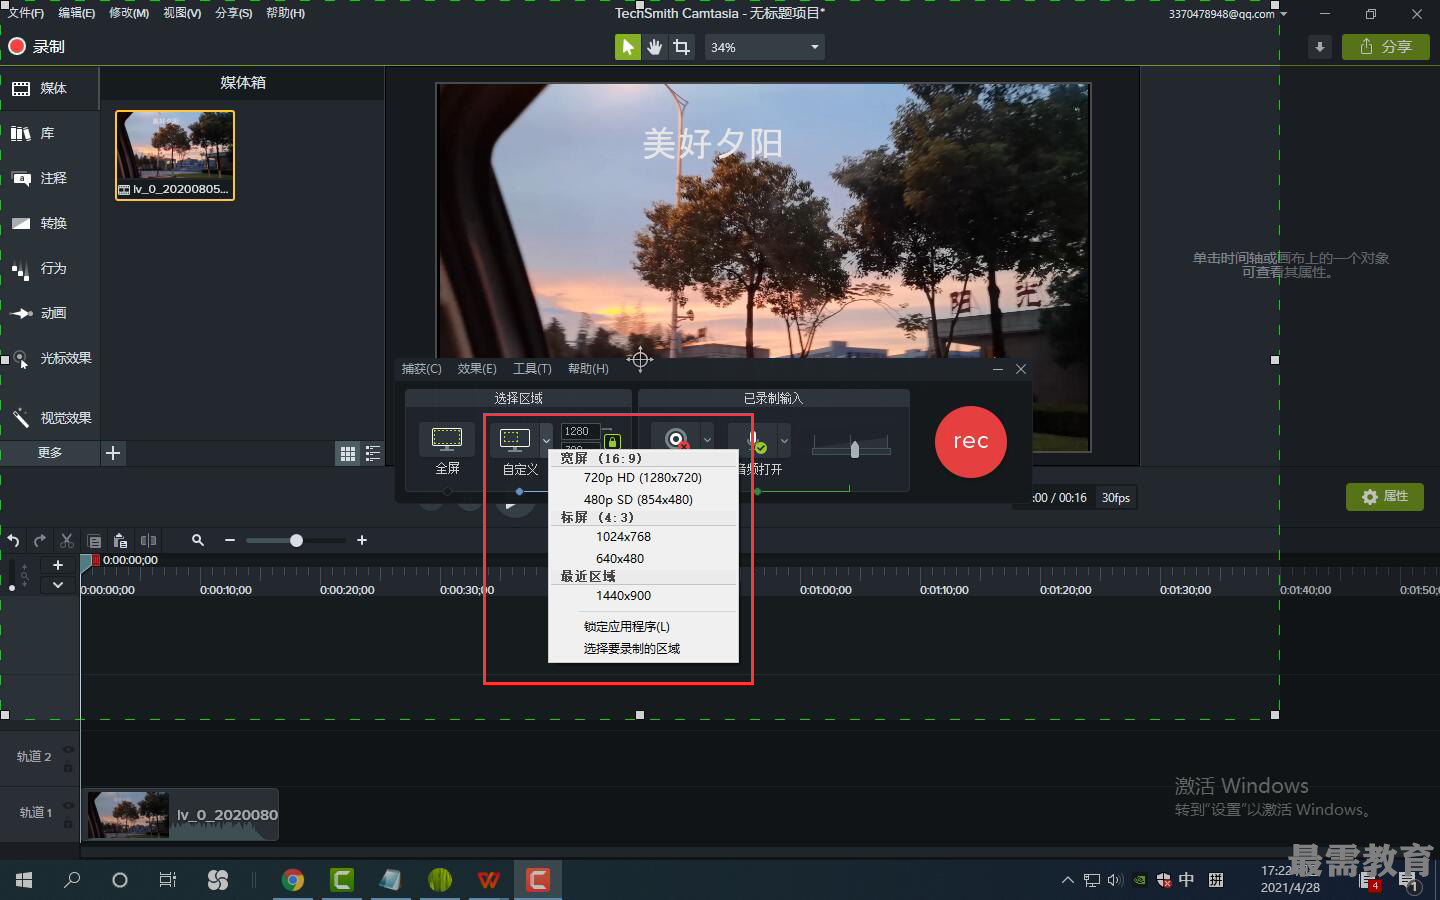Zoom in timeline with plus button

(x=362, y=540)
